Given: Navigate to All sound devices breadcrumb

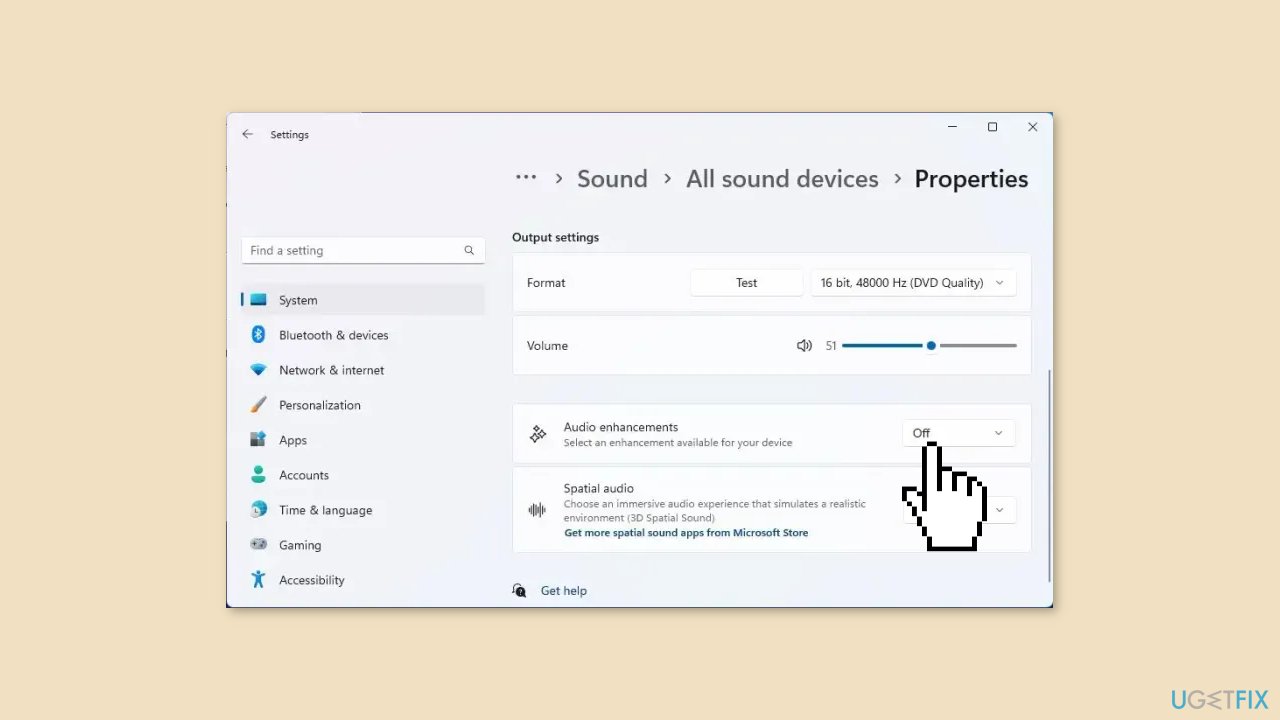Looking at the screenshot, I should (x=782, y=178).
